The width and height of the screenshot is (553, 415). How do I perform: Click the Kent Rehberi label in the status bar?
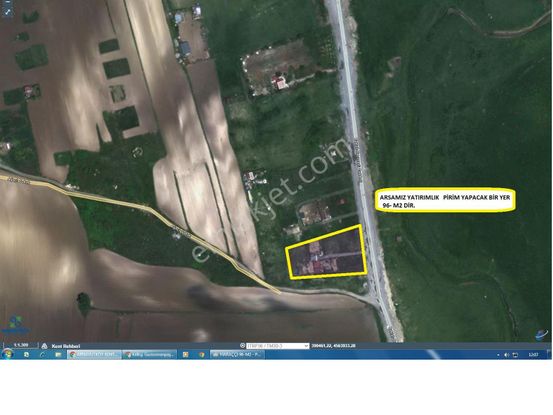(x=66, y=346)
